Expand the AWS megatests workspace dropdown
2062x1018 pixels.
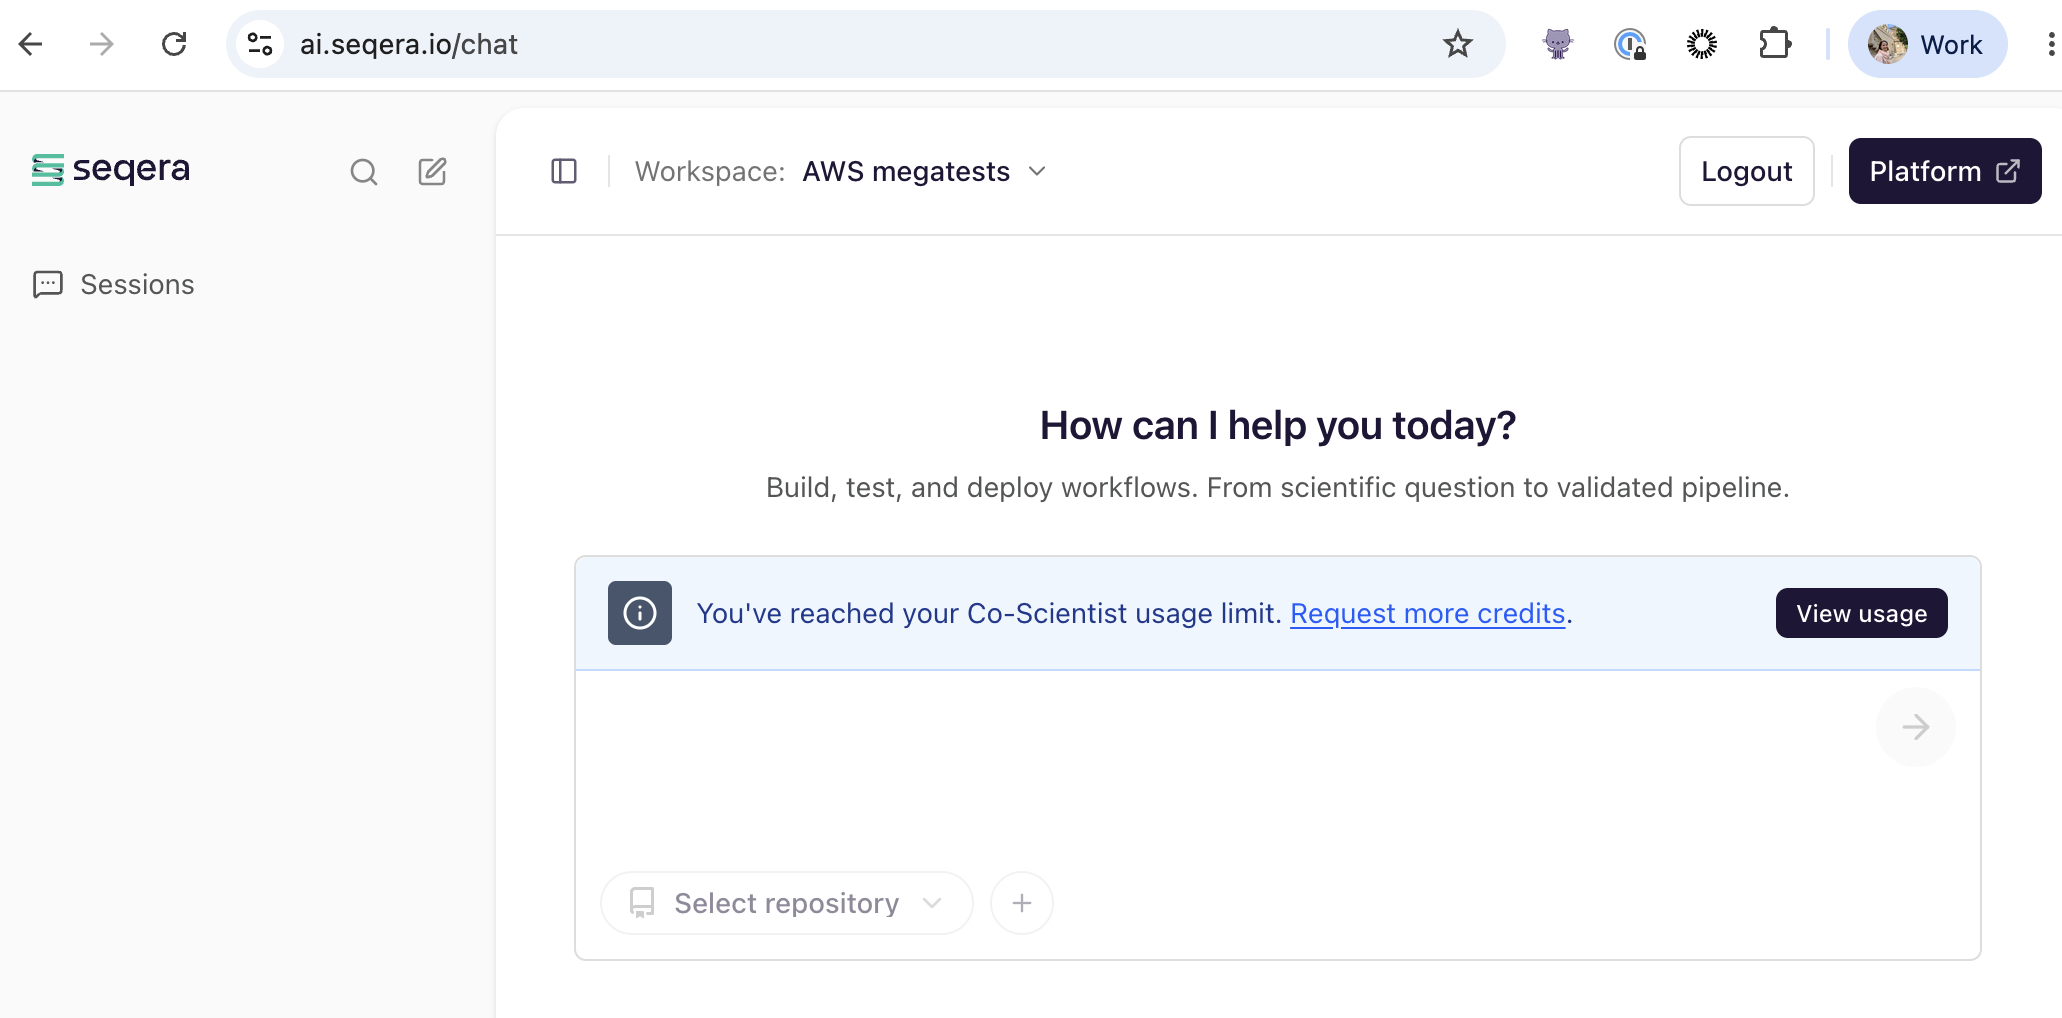point(924,171)
